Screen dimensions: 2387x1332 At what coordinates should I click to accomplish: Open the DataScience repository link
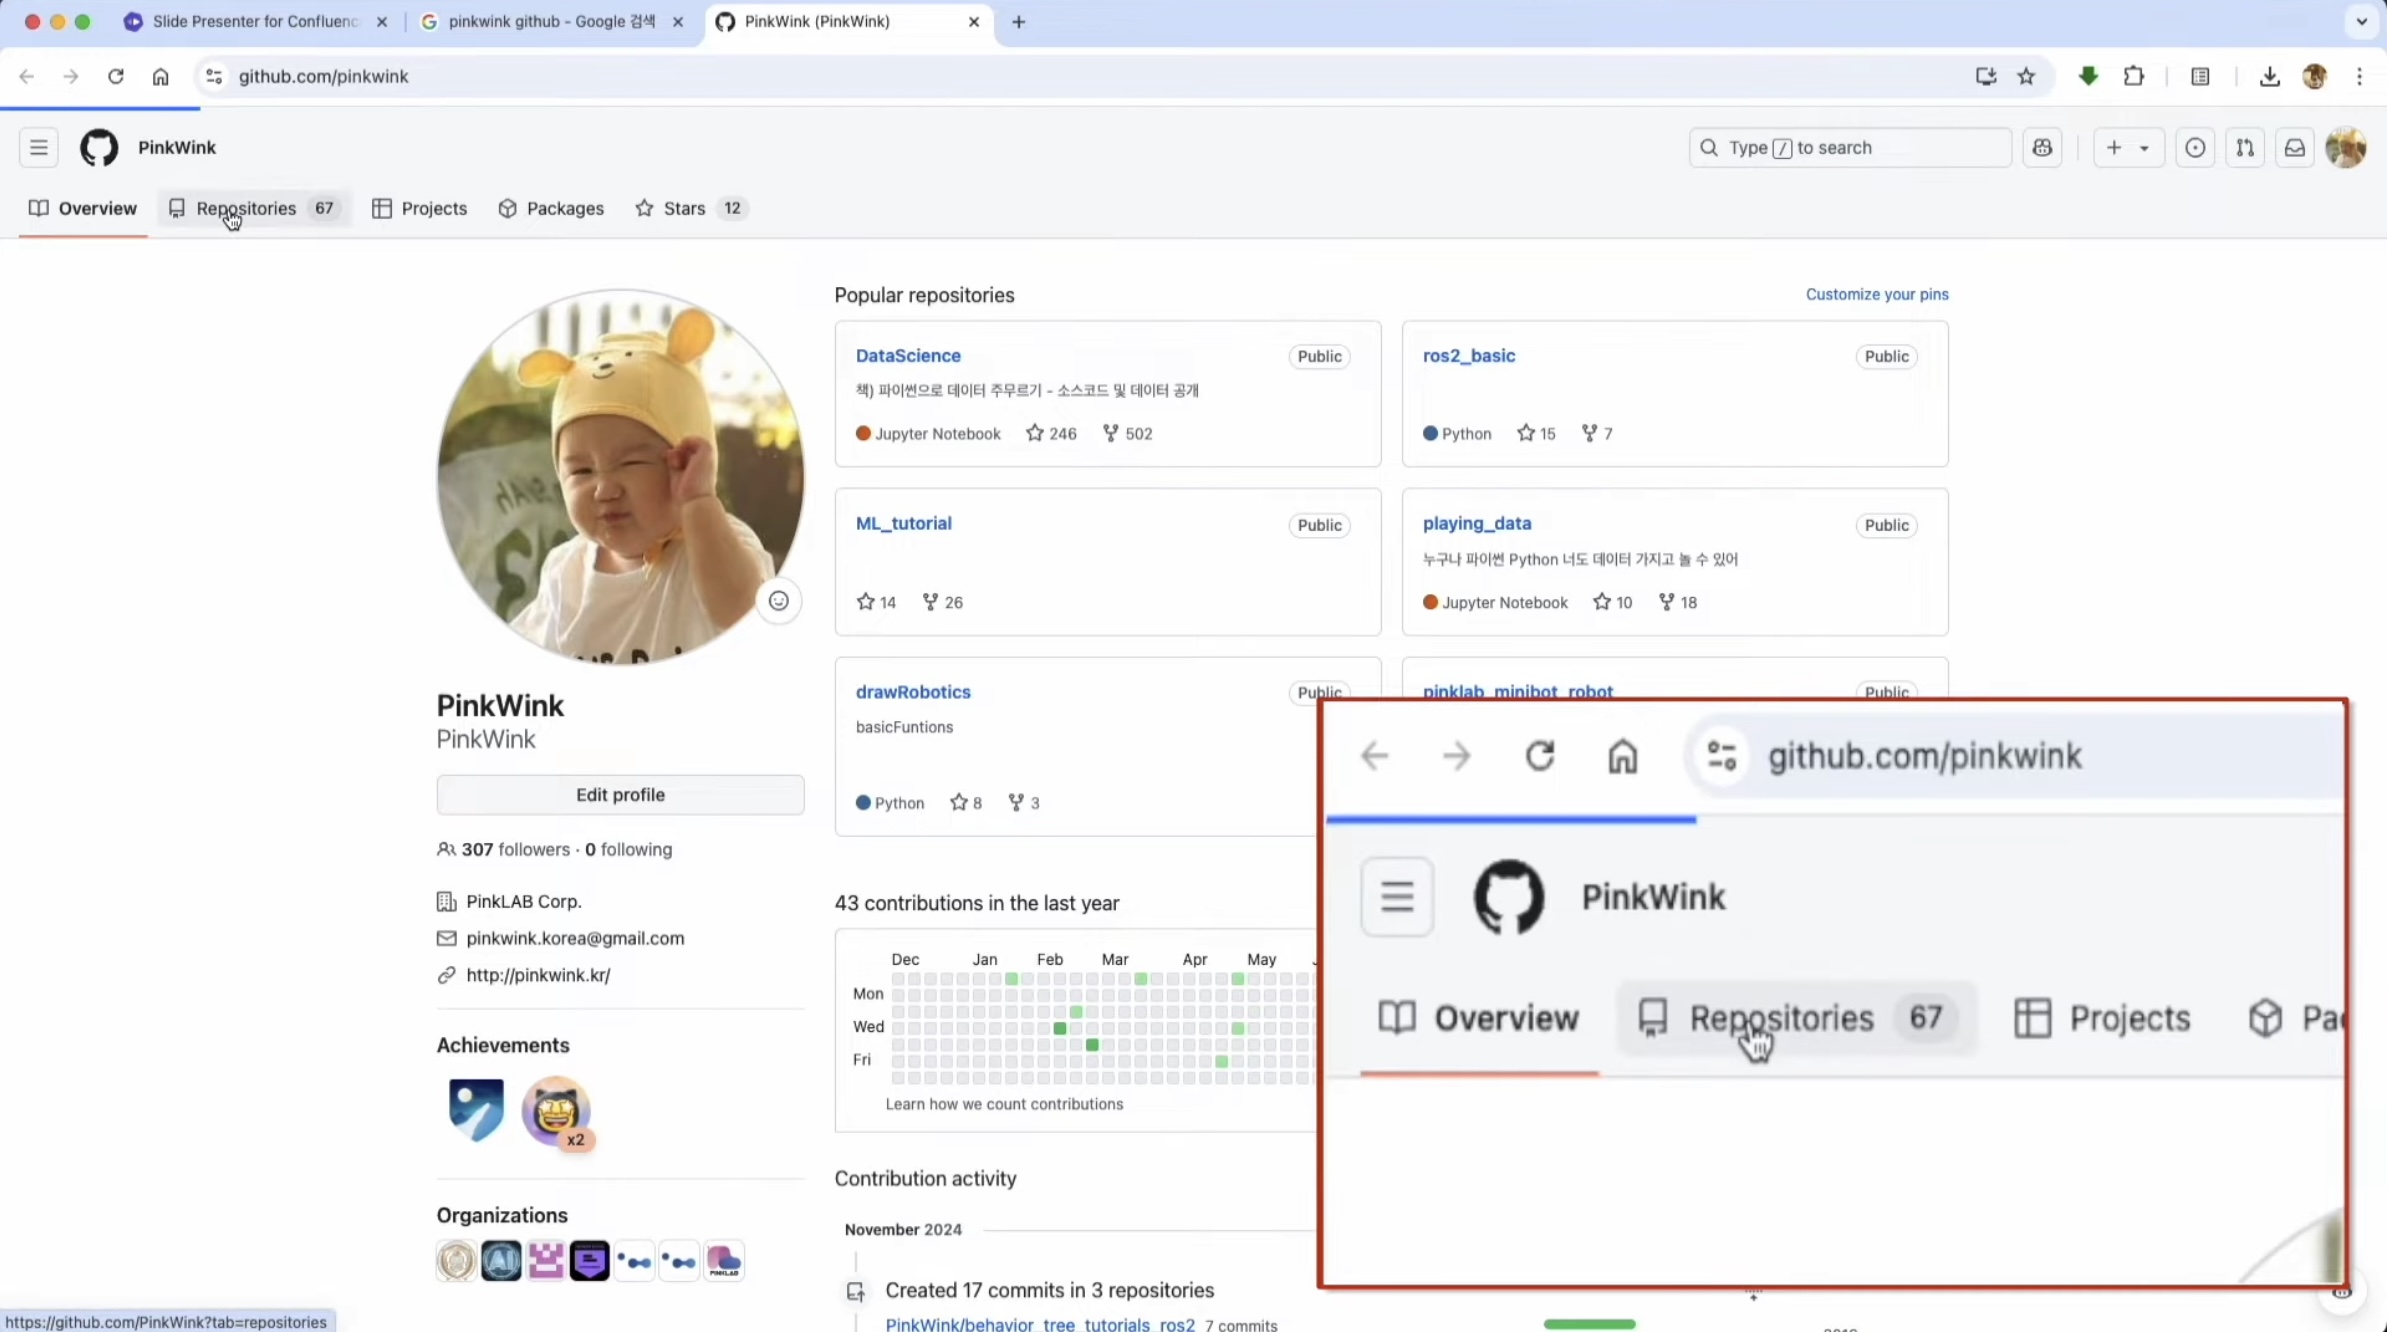point(908,356)
